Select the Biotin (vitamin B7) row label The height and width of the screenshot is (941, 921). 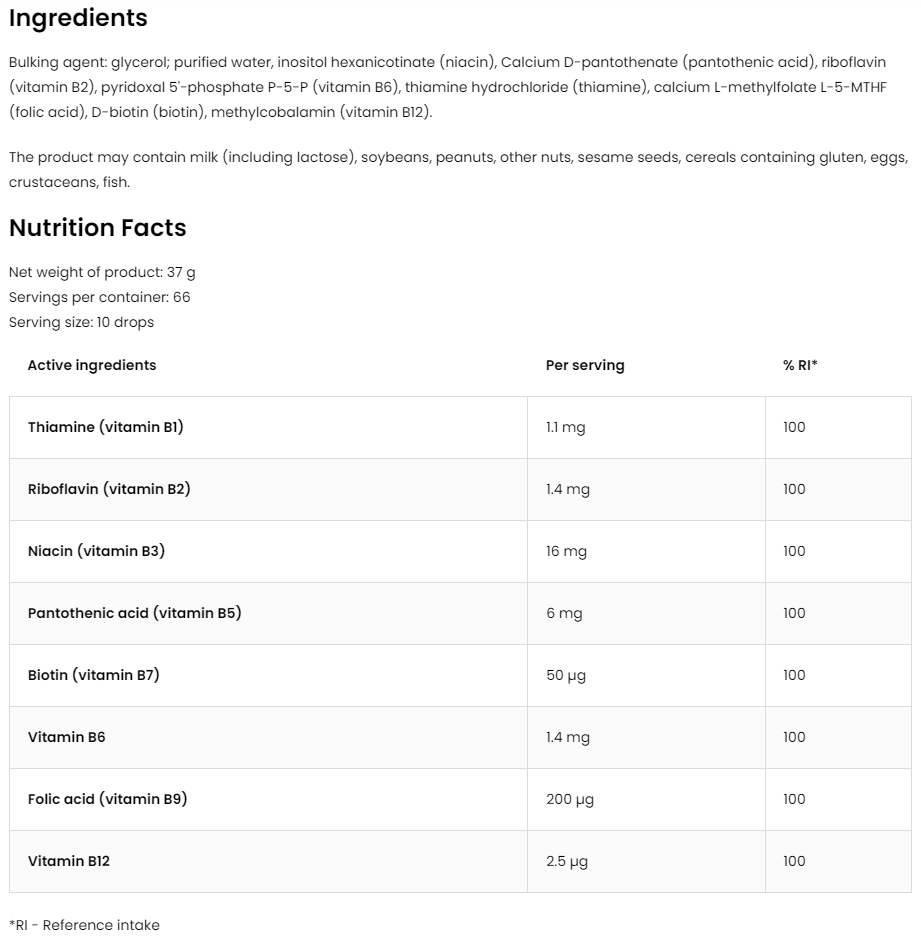[94, 675]
